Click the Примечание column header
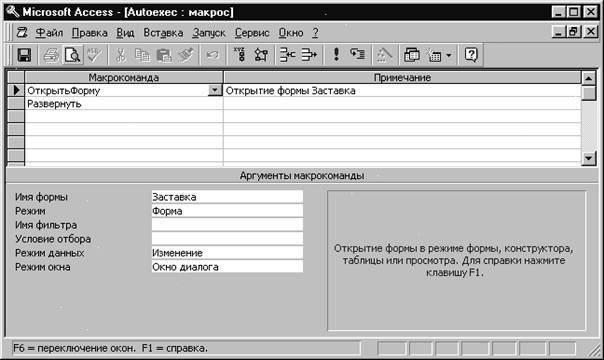The width and height of the screenshot is (604, 360). [402, 77]
